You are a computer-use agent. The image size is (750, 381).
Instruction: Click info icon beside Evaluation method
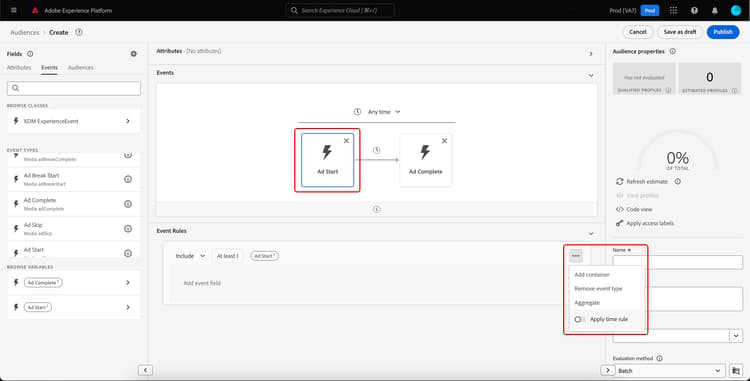pos(660,358)
